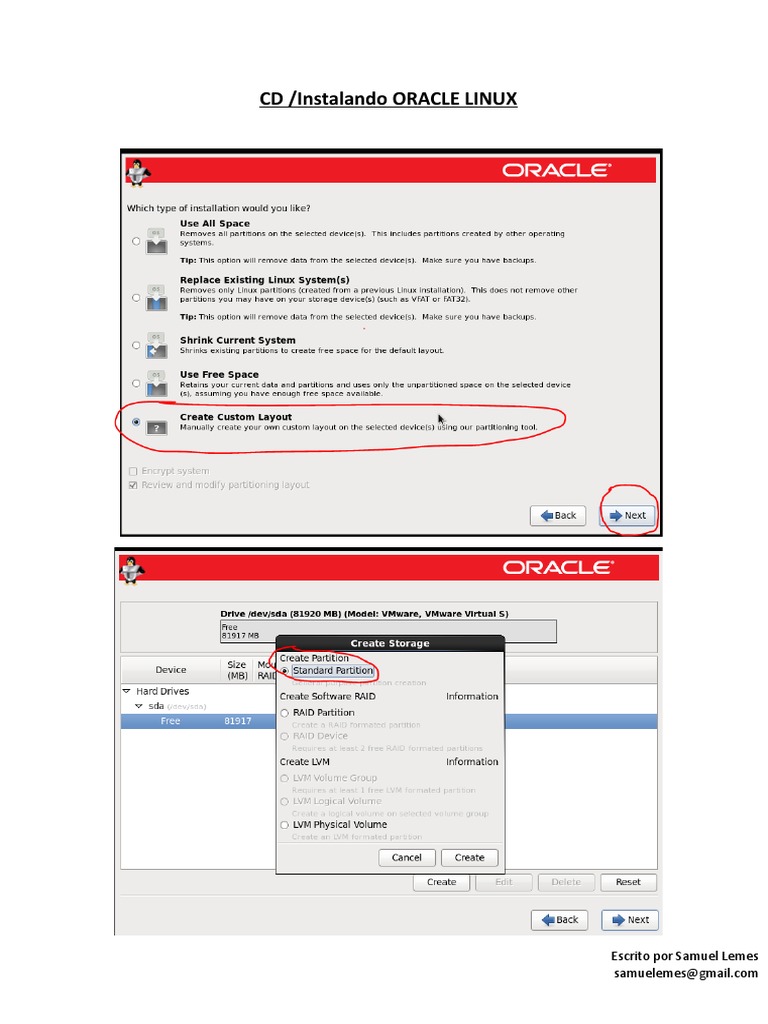Click the 'Which type of installation' question text

219,208
